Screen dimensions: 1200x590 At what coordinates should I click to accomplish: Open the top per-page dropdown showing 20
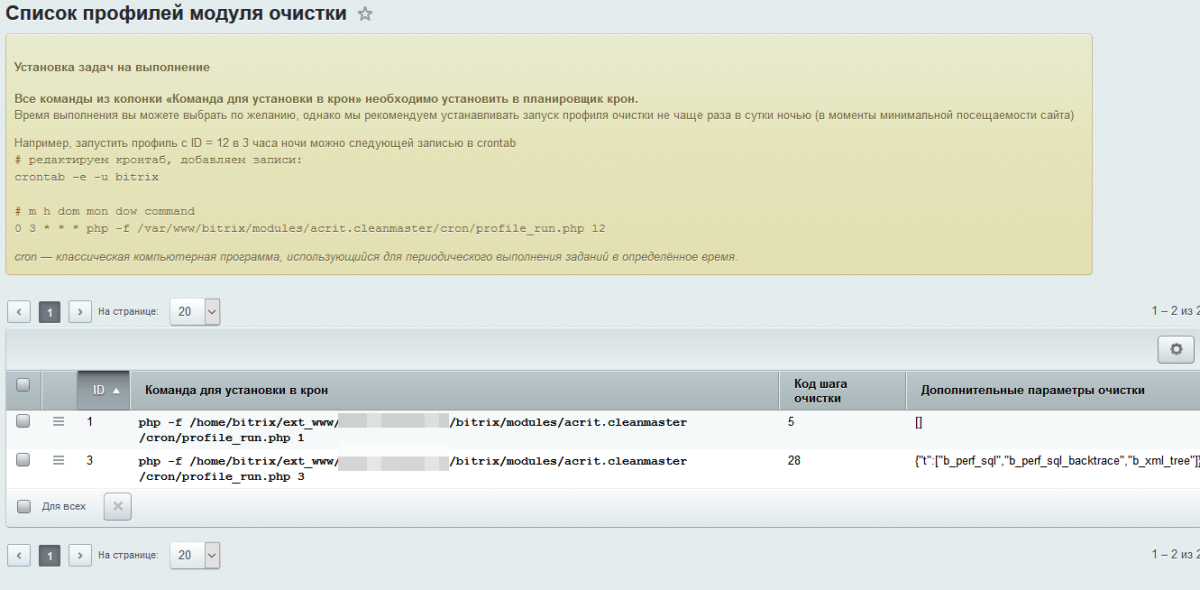(195, 312)
